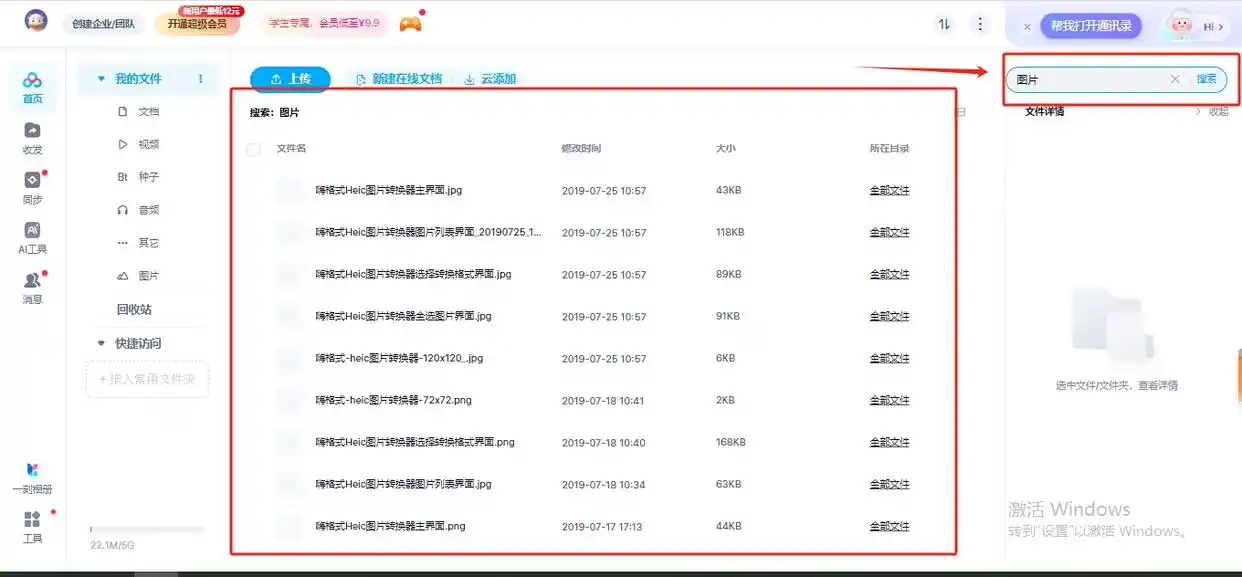Select all files with header checkbox

tap(253, 148)
